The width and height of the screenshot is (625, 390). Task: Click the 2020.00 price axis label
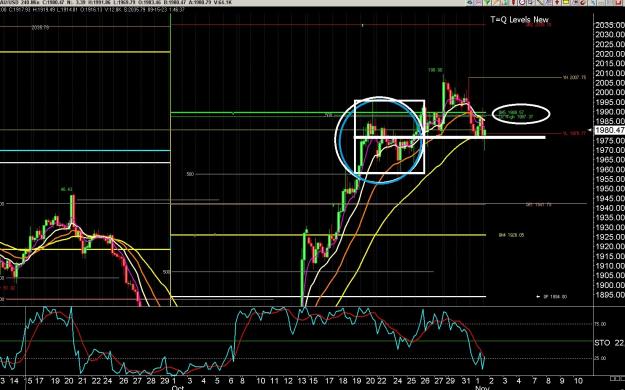(610, 54)
